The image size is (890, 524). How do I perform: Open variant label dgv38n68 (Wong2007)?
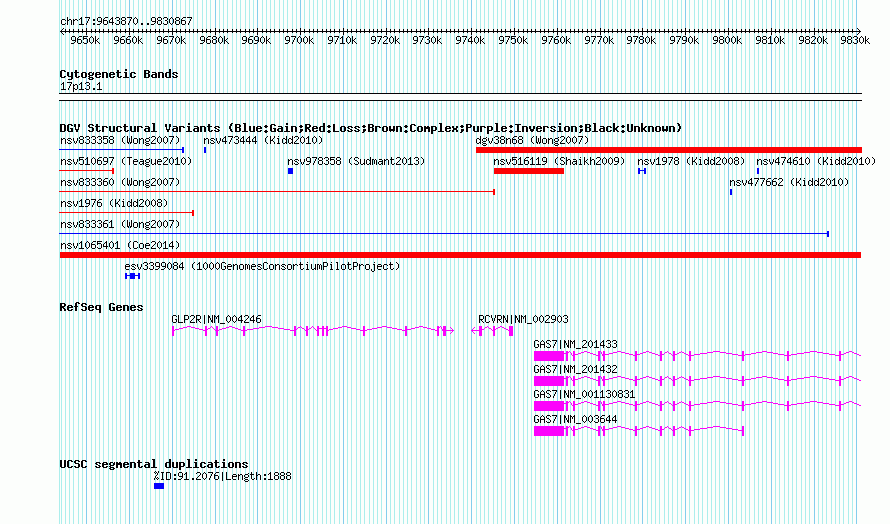[532, 140]
